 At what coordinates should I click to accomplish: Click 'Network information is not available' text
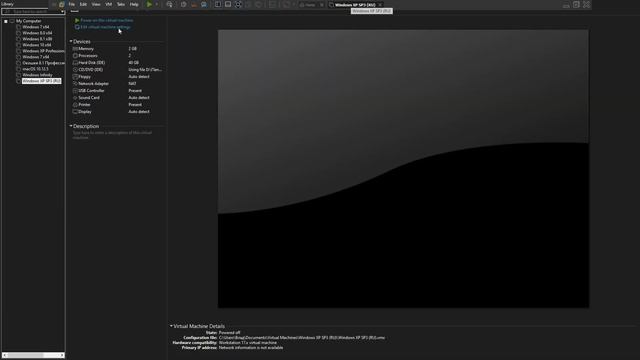coord(251,348)
